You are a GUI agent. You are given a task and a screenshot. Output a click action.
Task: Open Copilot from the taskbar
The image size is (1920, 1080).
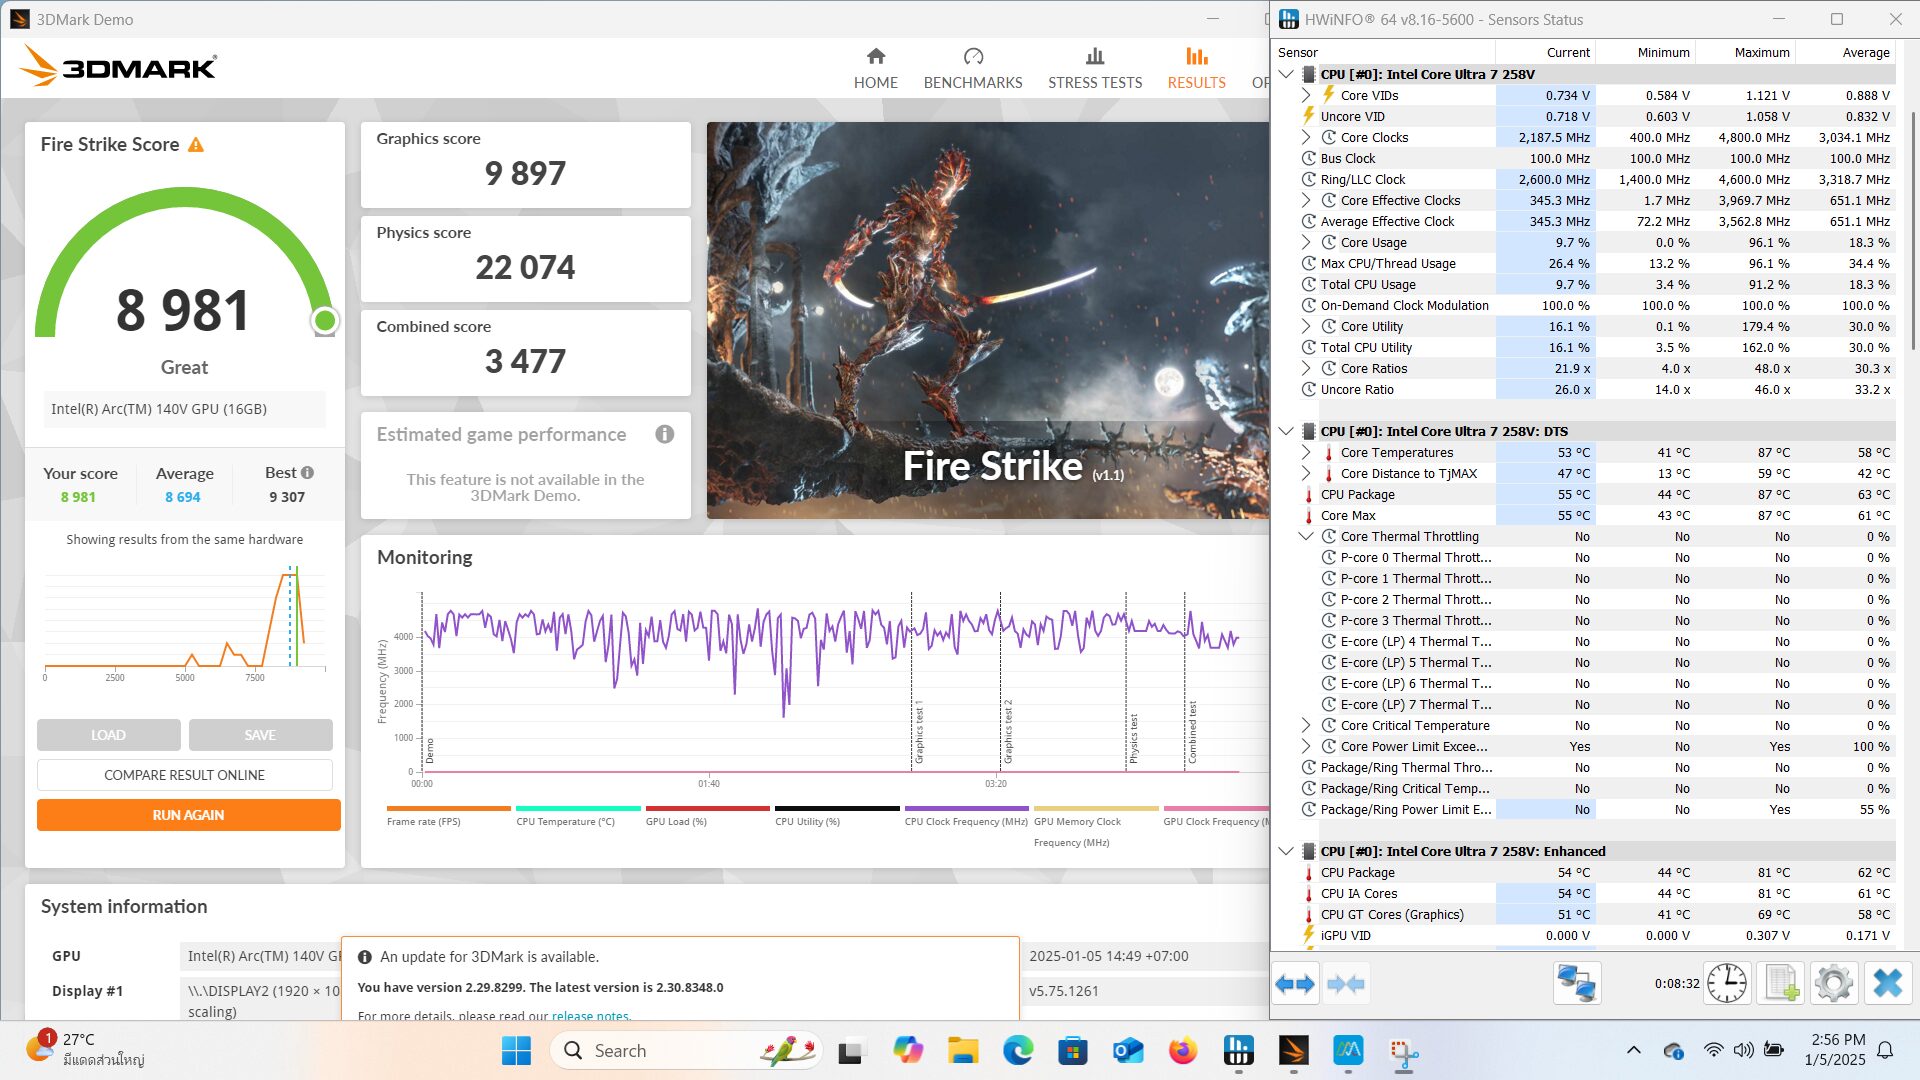coord(908,1051)
